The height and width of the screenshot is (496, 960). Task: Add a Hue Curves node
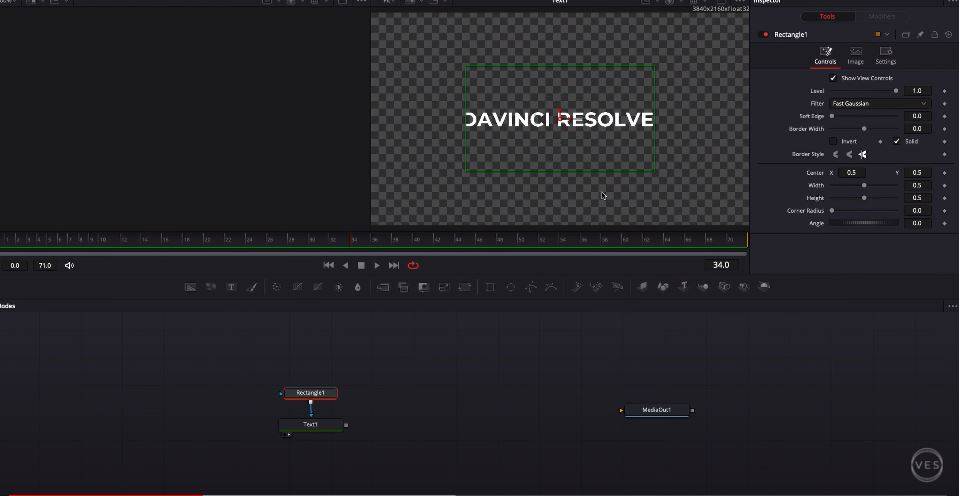[x=317, y=287]
